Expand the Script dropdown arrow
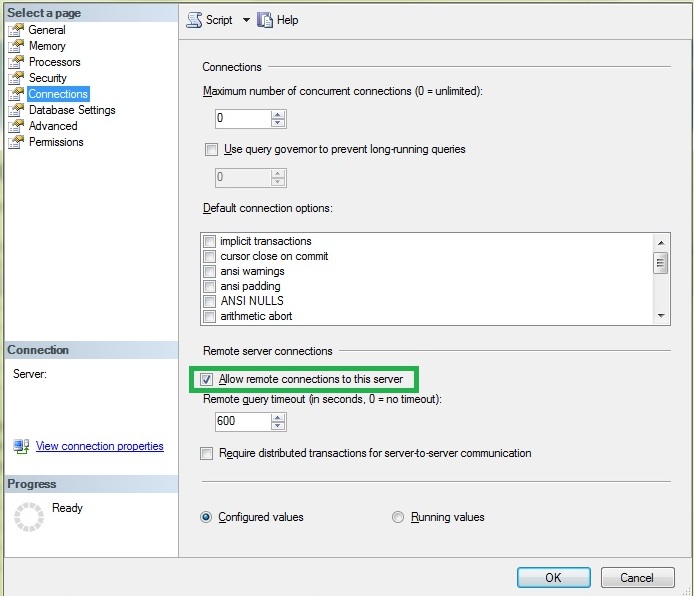 246,20
